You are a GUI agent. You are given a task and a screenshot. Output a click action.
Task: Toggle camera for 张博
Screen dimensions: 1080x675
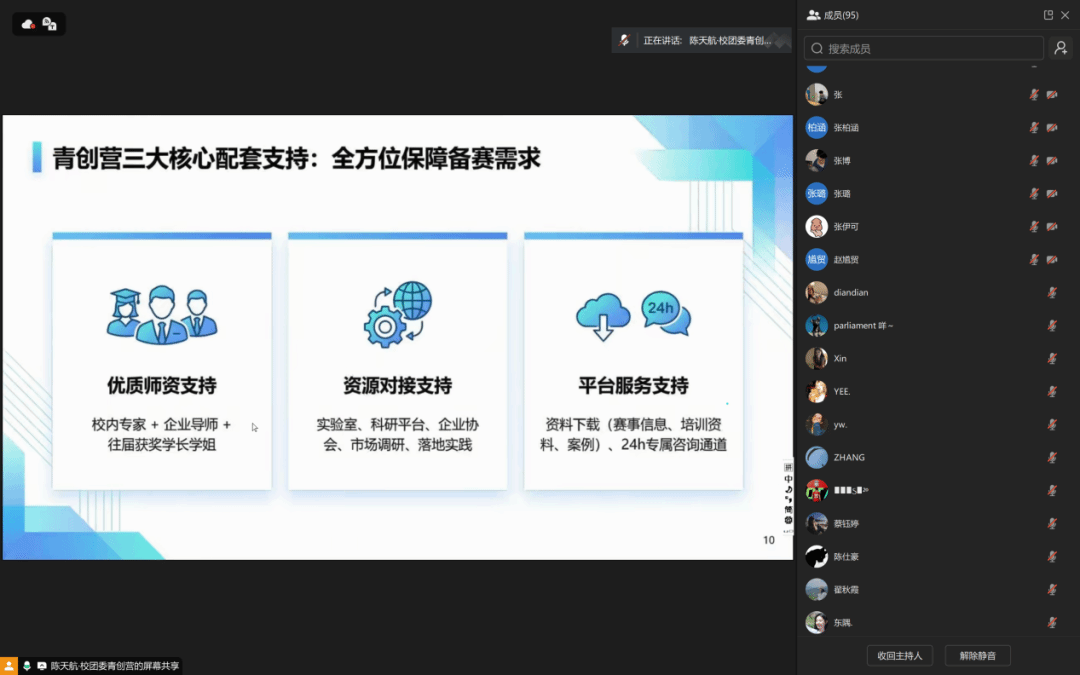click(1052, 161)
